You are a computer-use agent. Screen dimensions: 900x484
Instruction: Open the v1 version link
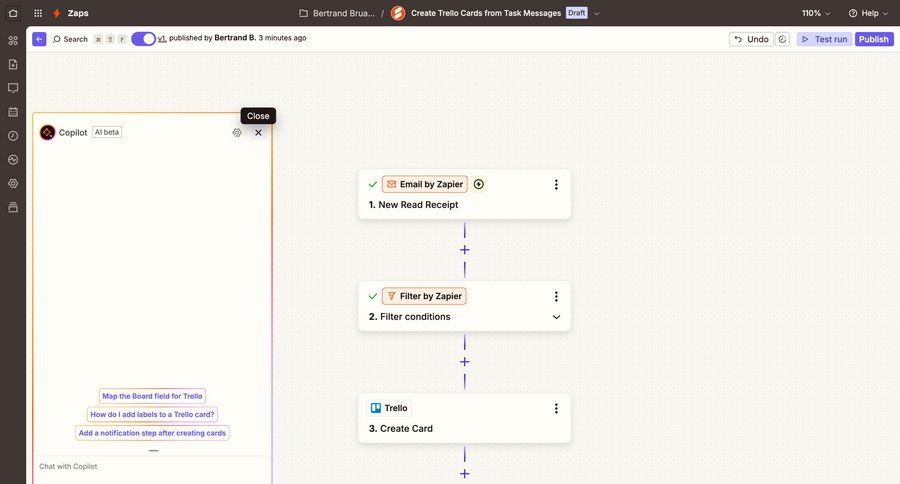[x=162, y=38]
